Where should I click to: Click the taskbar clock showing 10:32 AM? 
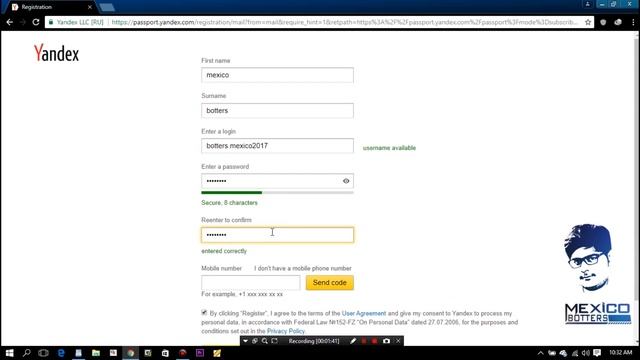pos(620,353)
